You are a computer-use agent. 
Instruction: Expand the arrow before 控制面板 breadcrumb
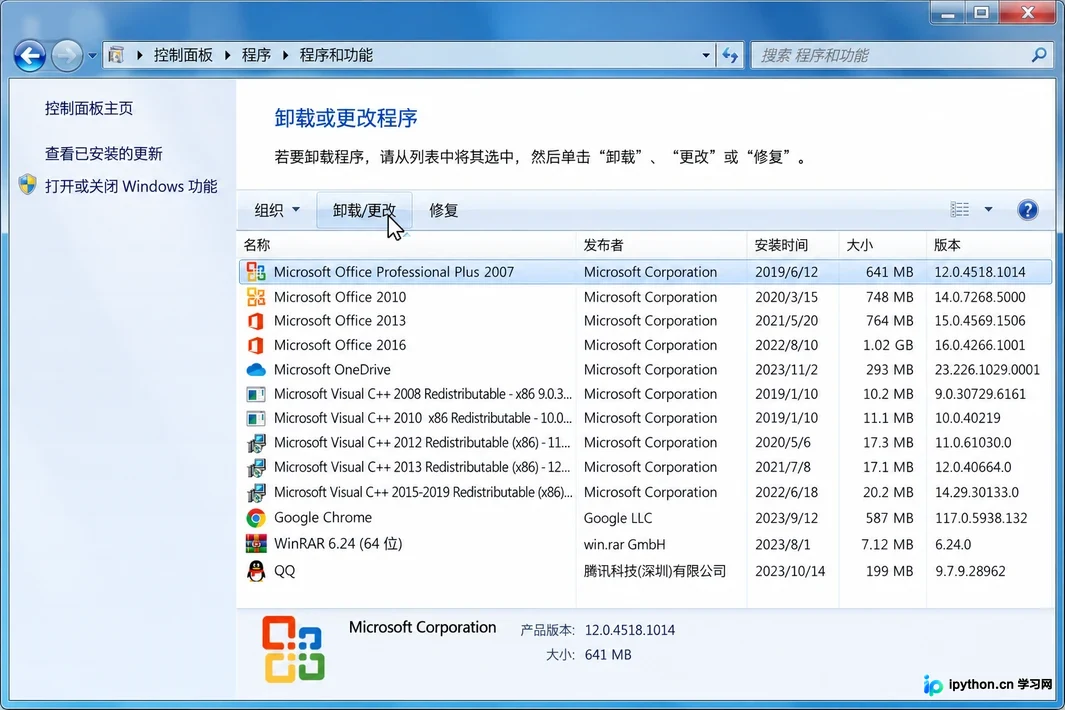click(x=139, y=55)
